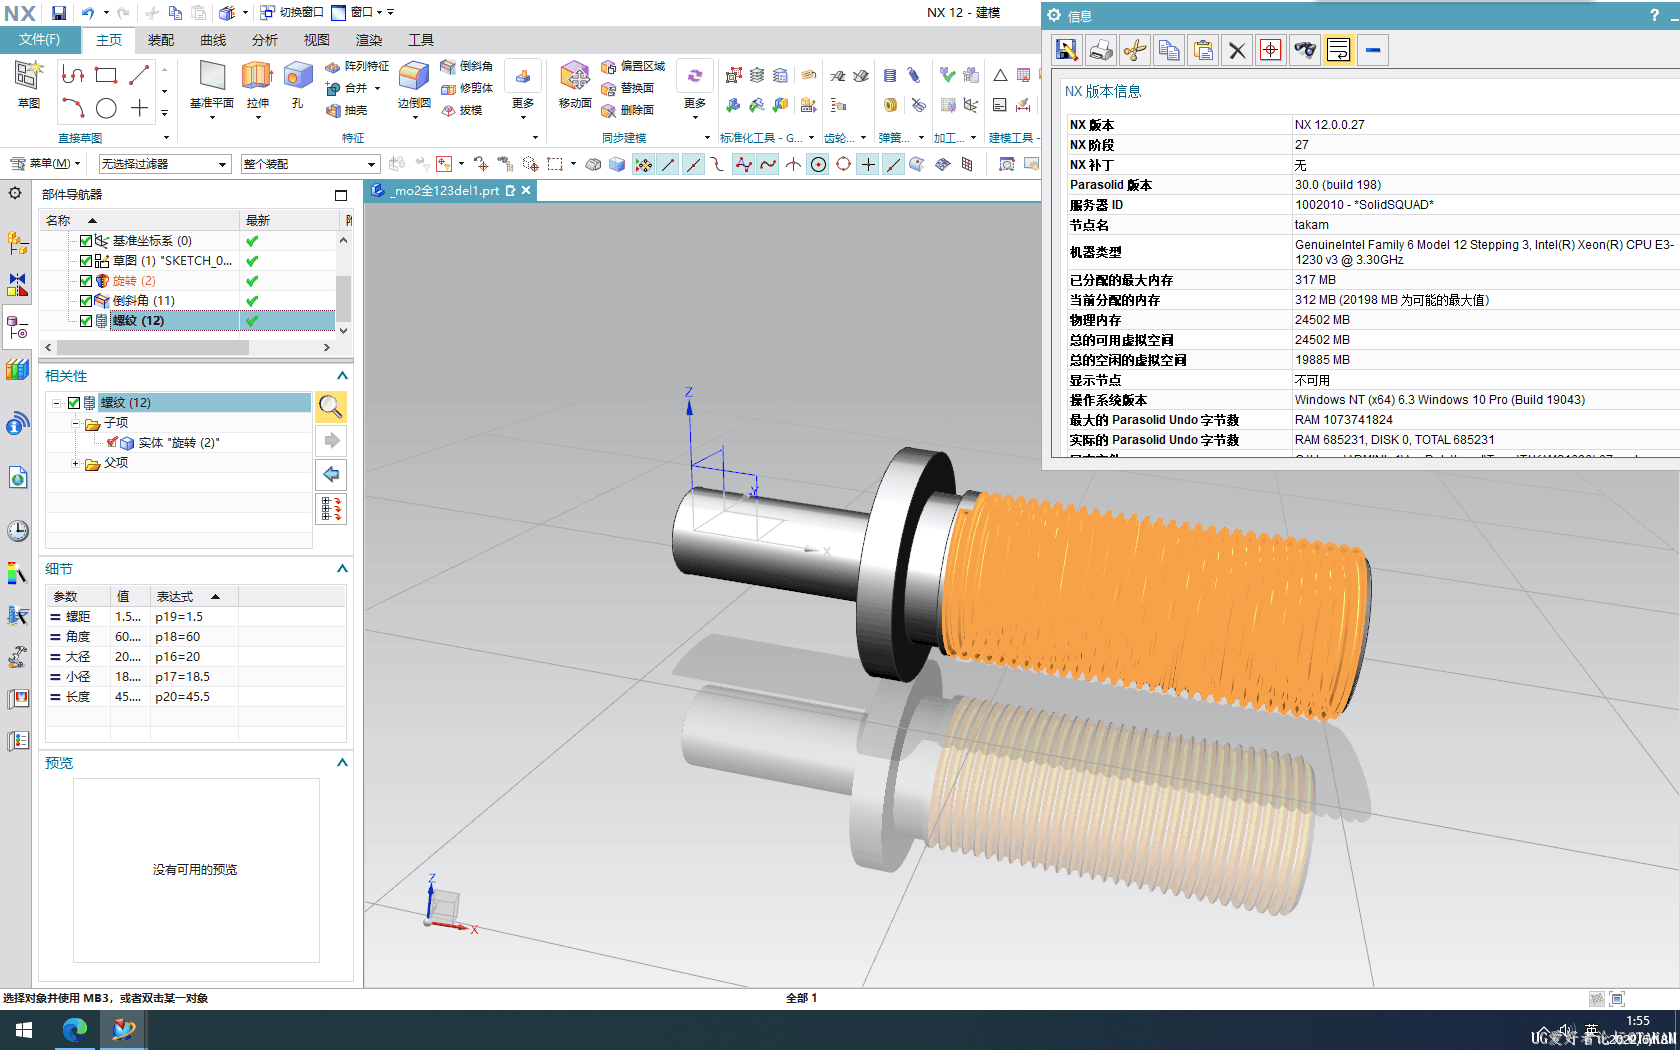Viewport: 1680px width, 1050px height.
Task: Sort navigator by 名称 column header
Action: [x=140, y=220]
